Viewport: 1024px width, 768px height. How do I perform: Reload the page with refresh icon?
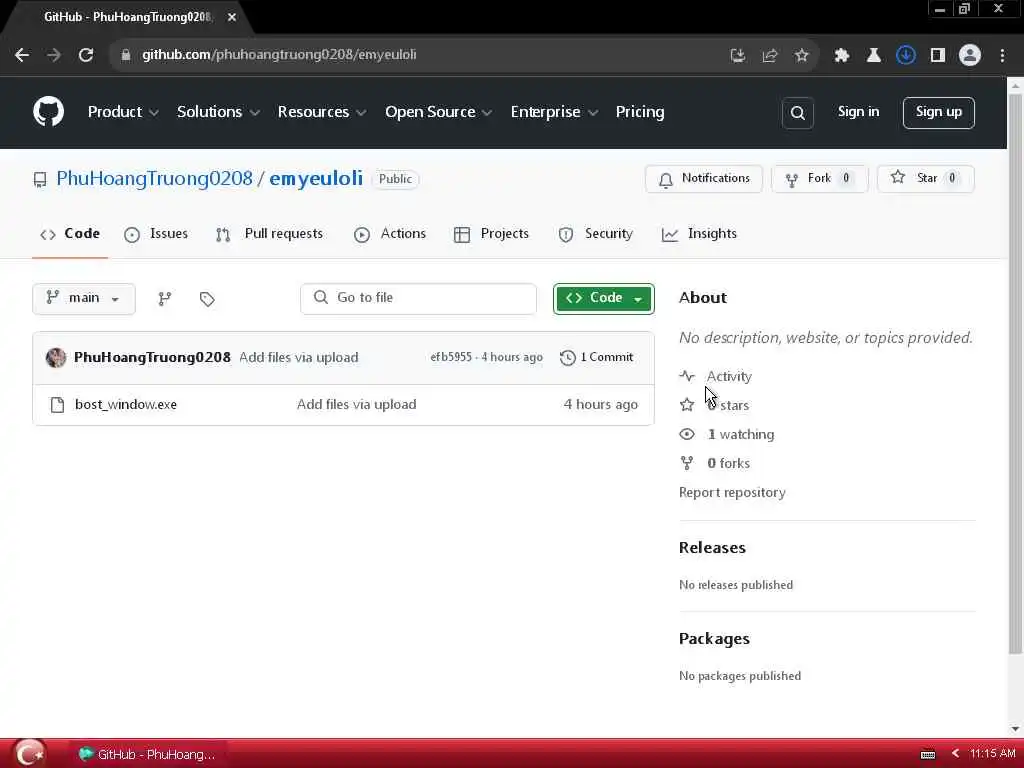point(86,55)
